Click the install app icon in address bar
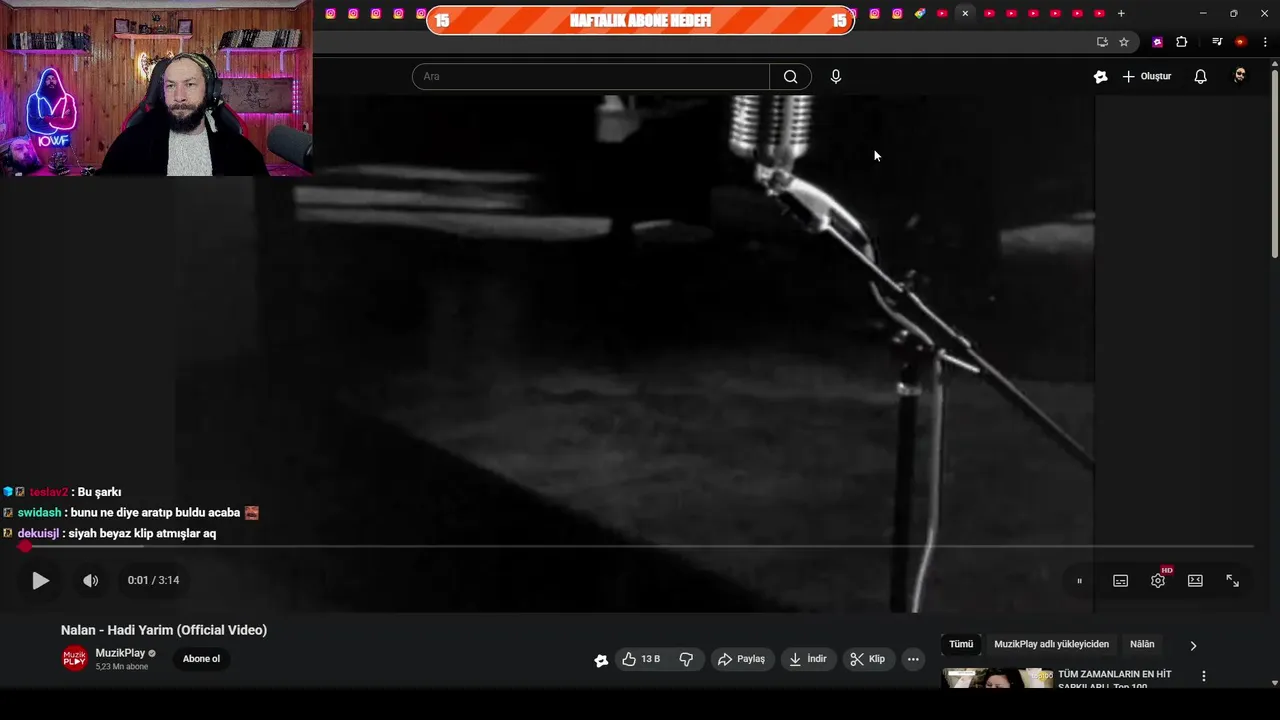This screenshot has height=720, width=1280. click(x=1102, y=42)
